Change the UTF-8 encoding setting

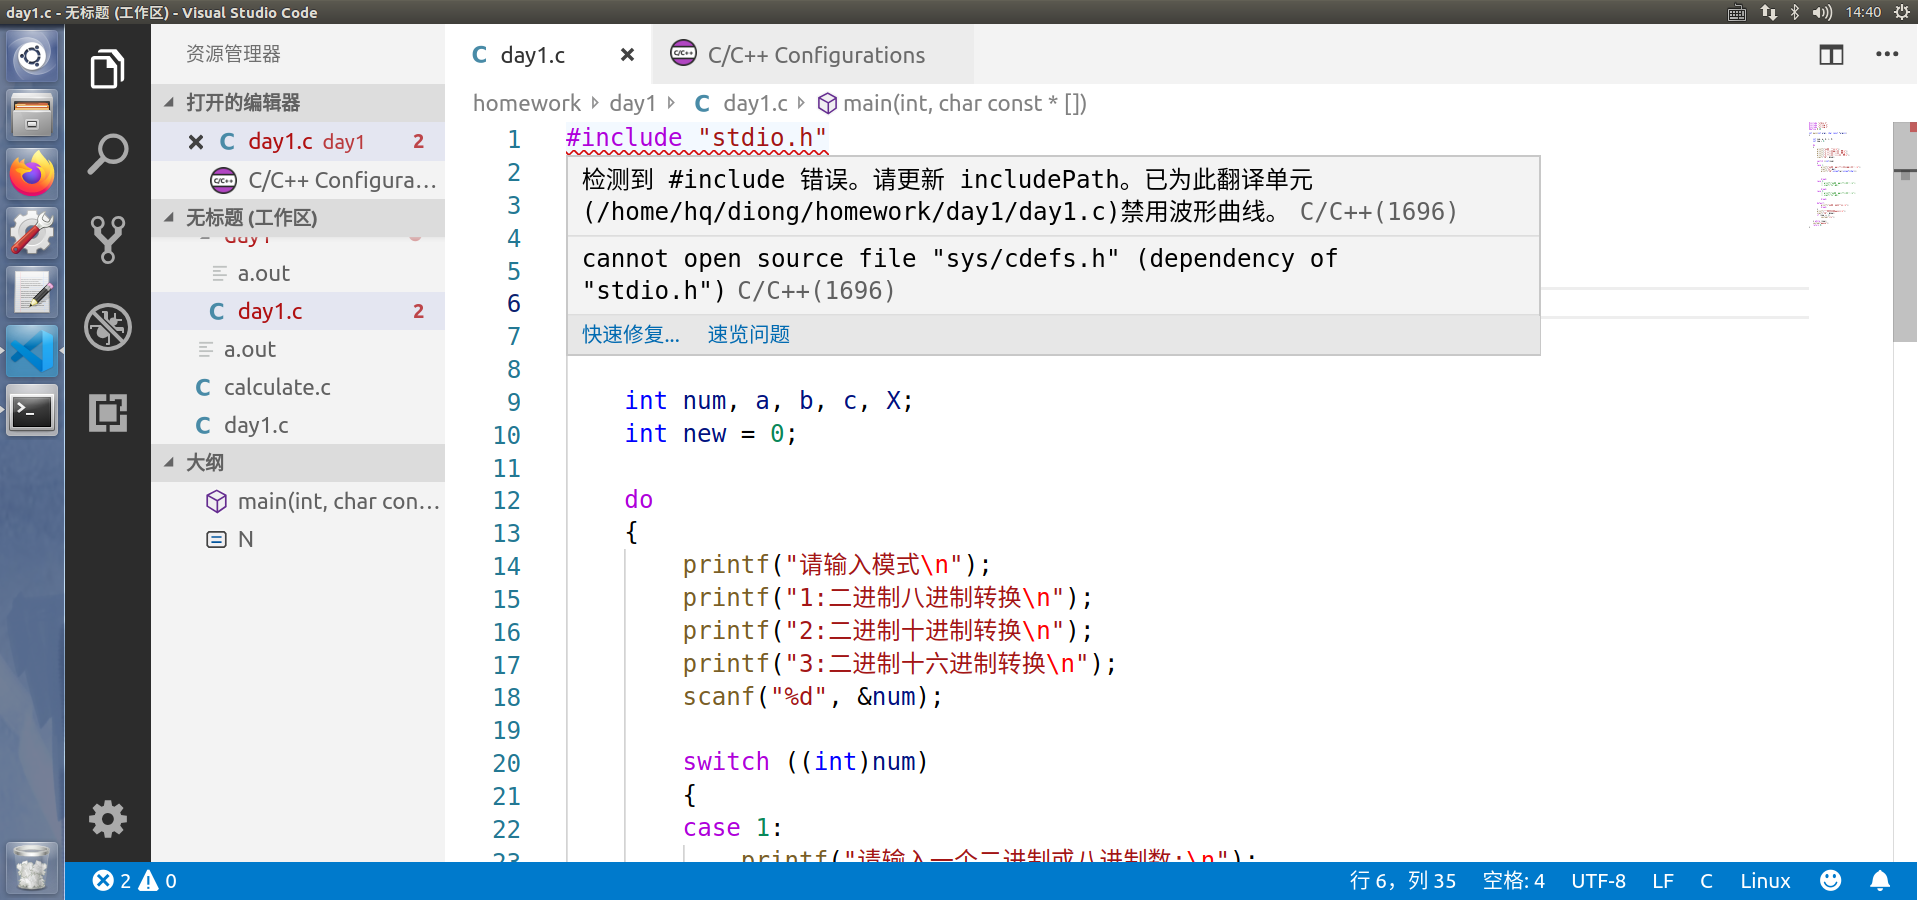pyautogui.click(x=1597, y=881)
